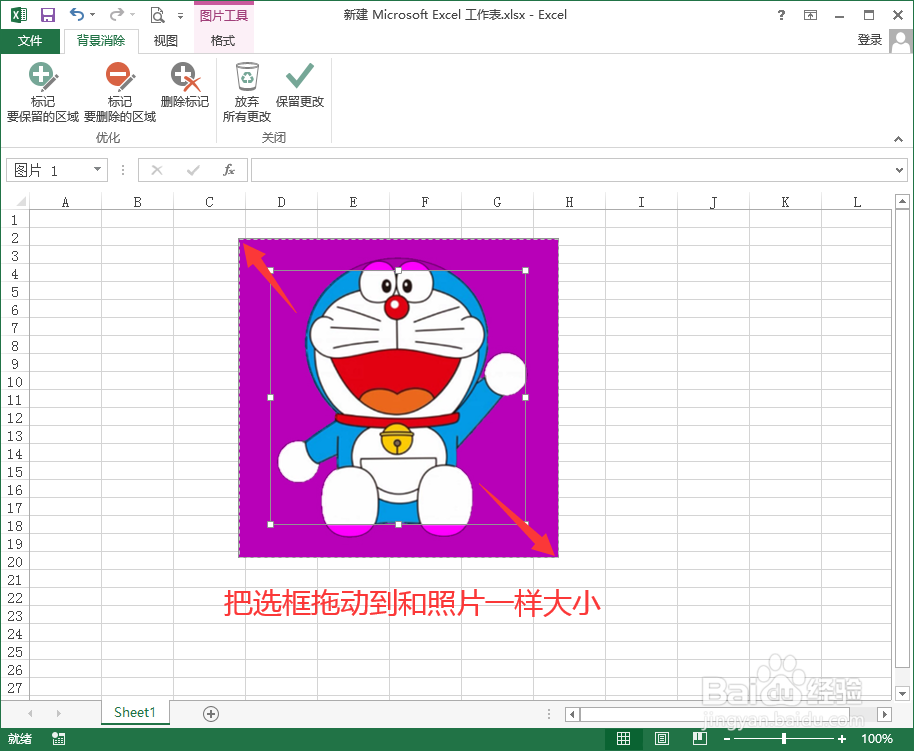Open ribbon display options button
914x751 pixels.
click(810, 15)
